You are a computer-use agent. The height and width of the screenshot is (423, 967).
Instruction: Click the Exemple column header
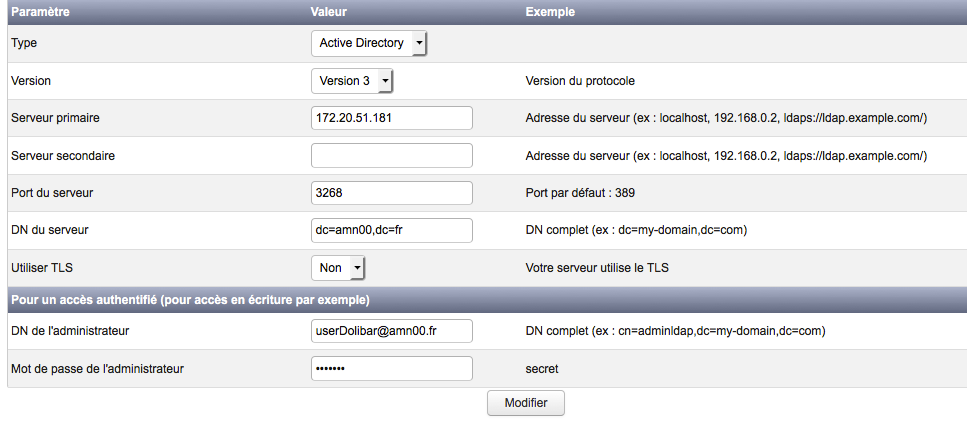(x=550, y=12)
